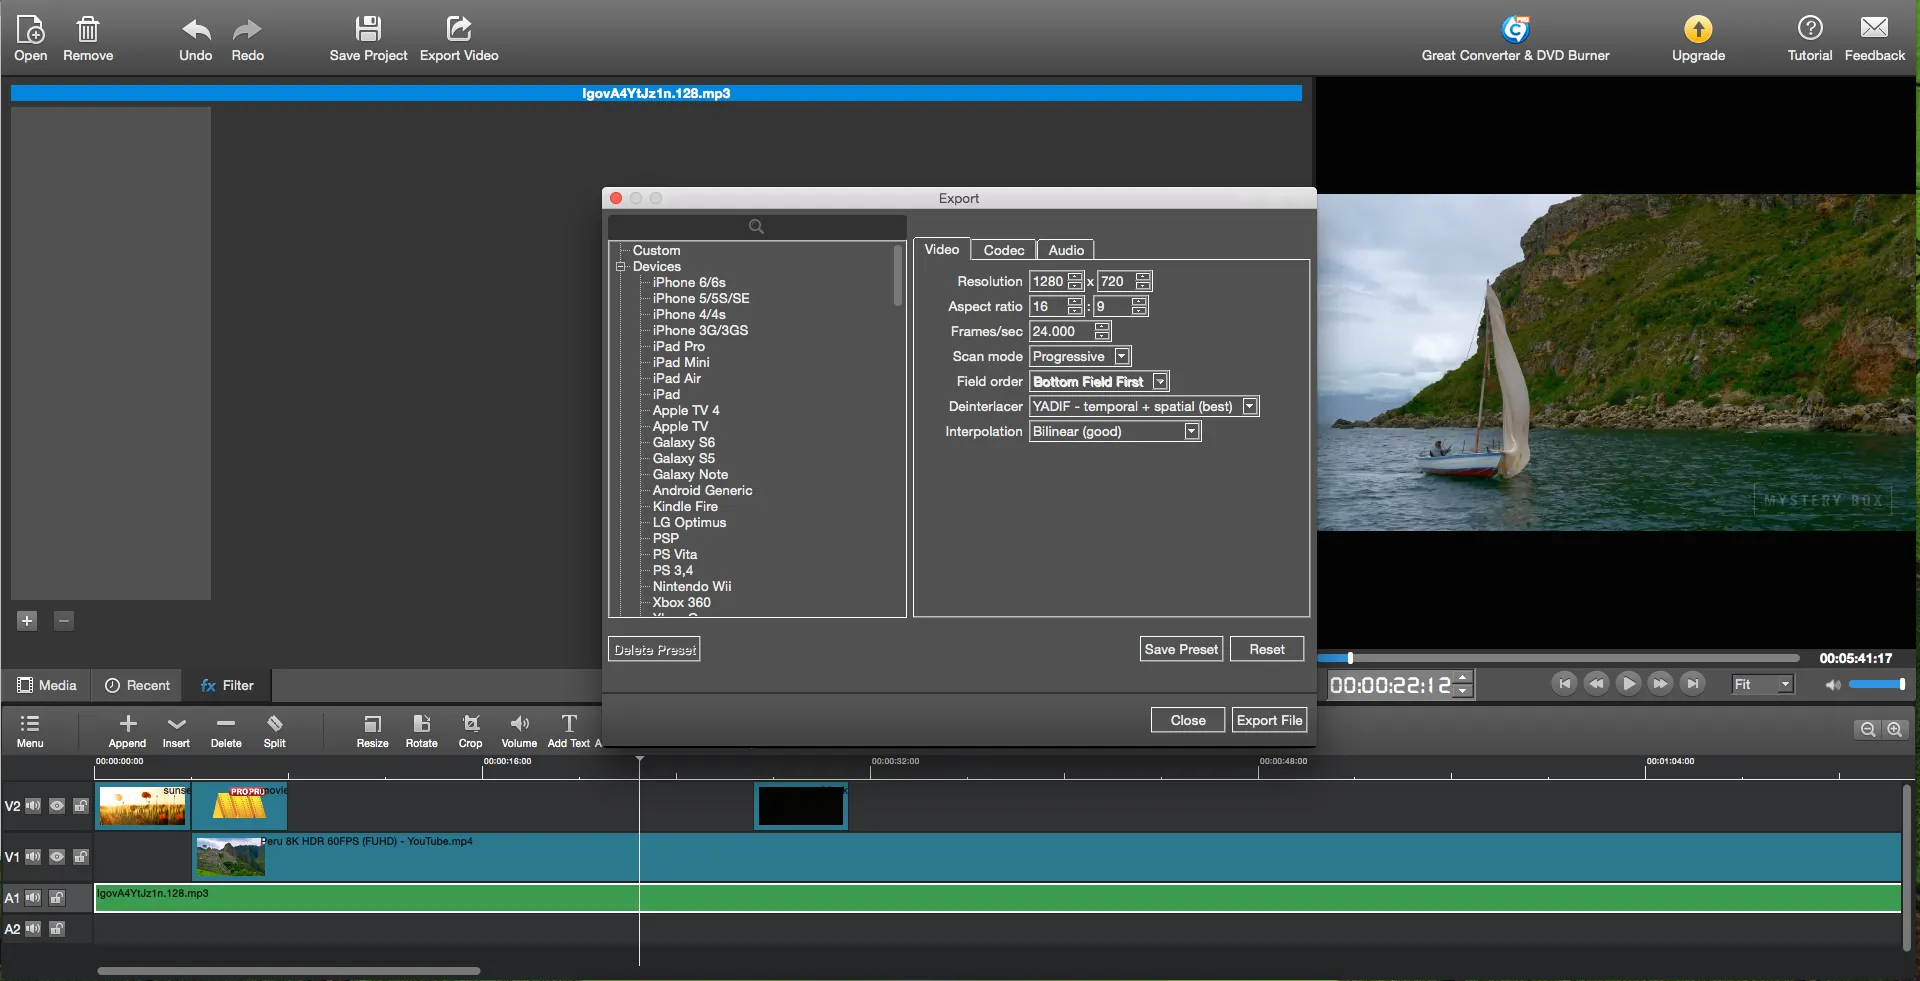Select the Split tool

coord(274,730)
